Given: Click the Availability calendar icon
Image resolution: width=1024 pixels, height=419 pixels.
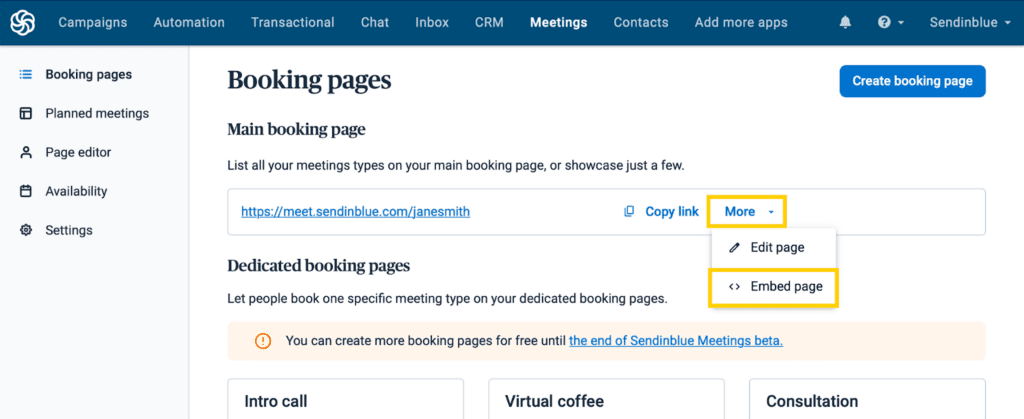Looking at the screenshot, I should coord(26,192).
